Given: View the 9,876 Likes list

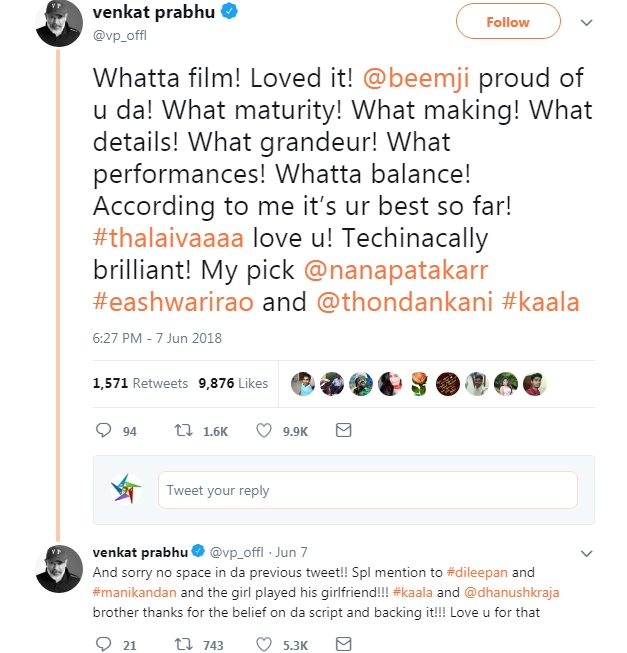Looking at the screenshot, I should (233, 383).
